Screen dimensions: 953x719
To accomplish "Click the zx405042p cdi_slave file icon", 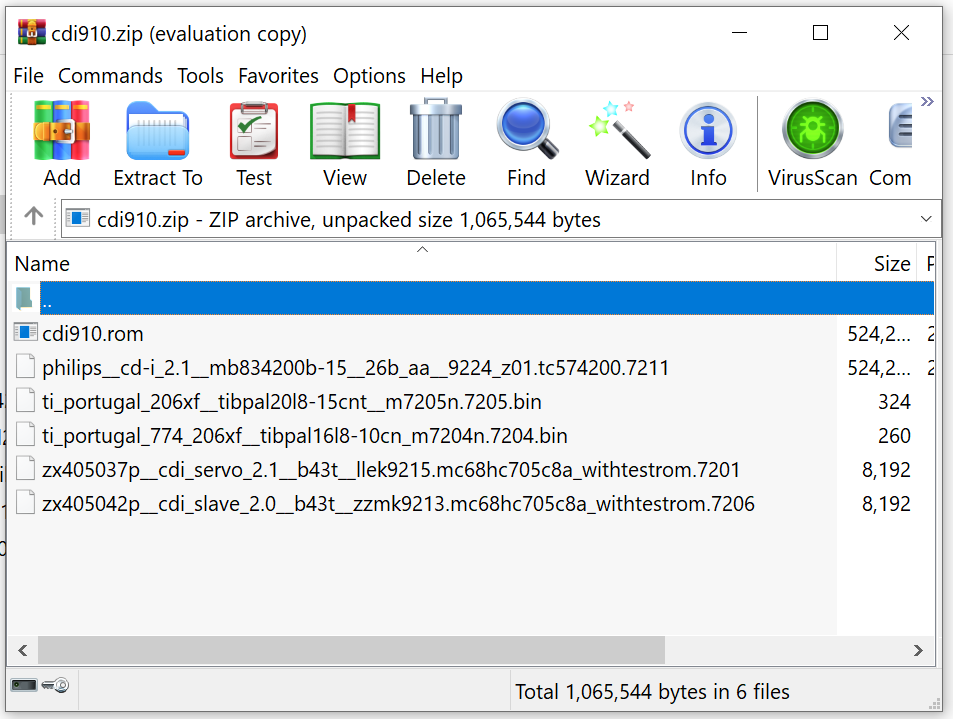I will click(x=26, y=503).
